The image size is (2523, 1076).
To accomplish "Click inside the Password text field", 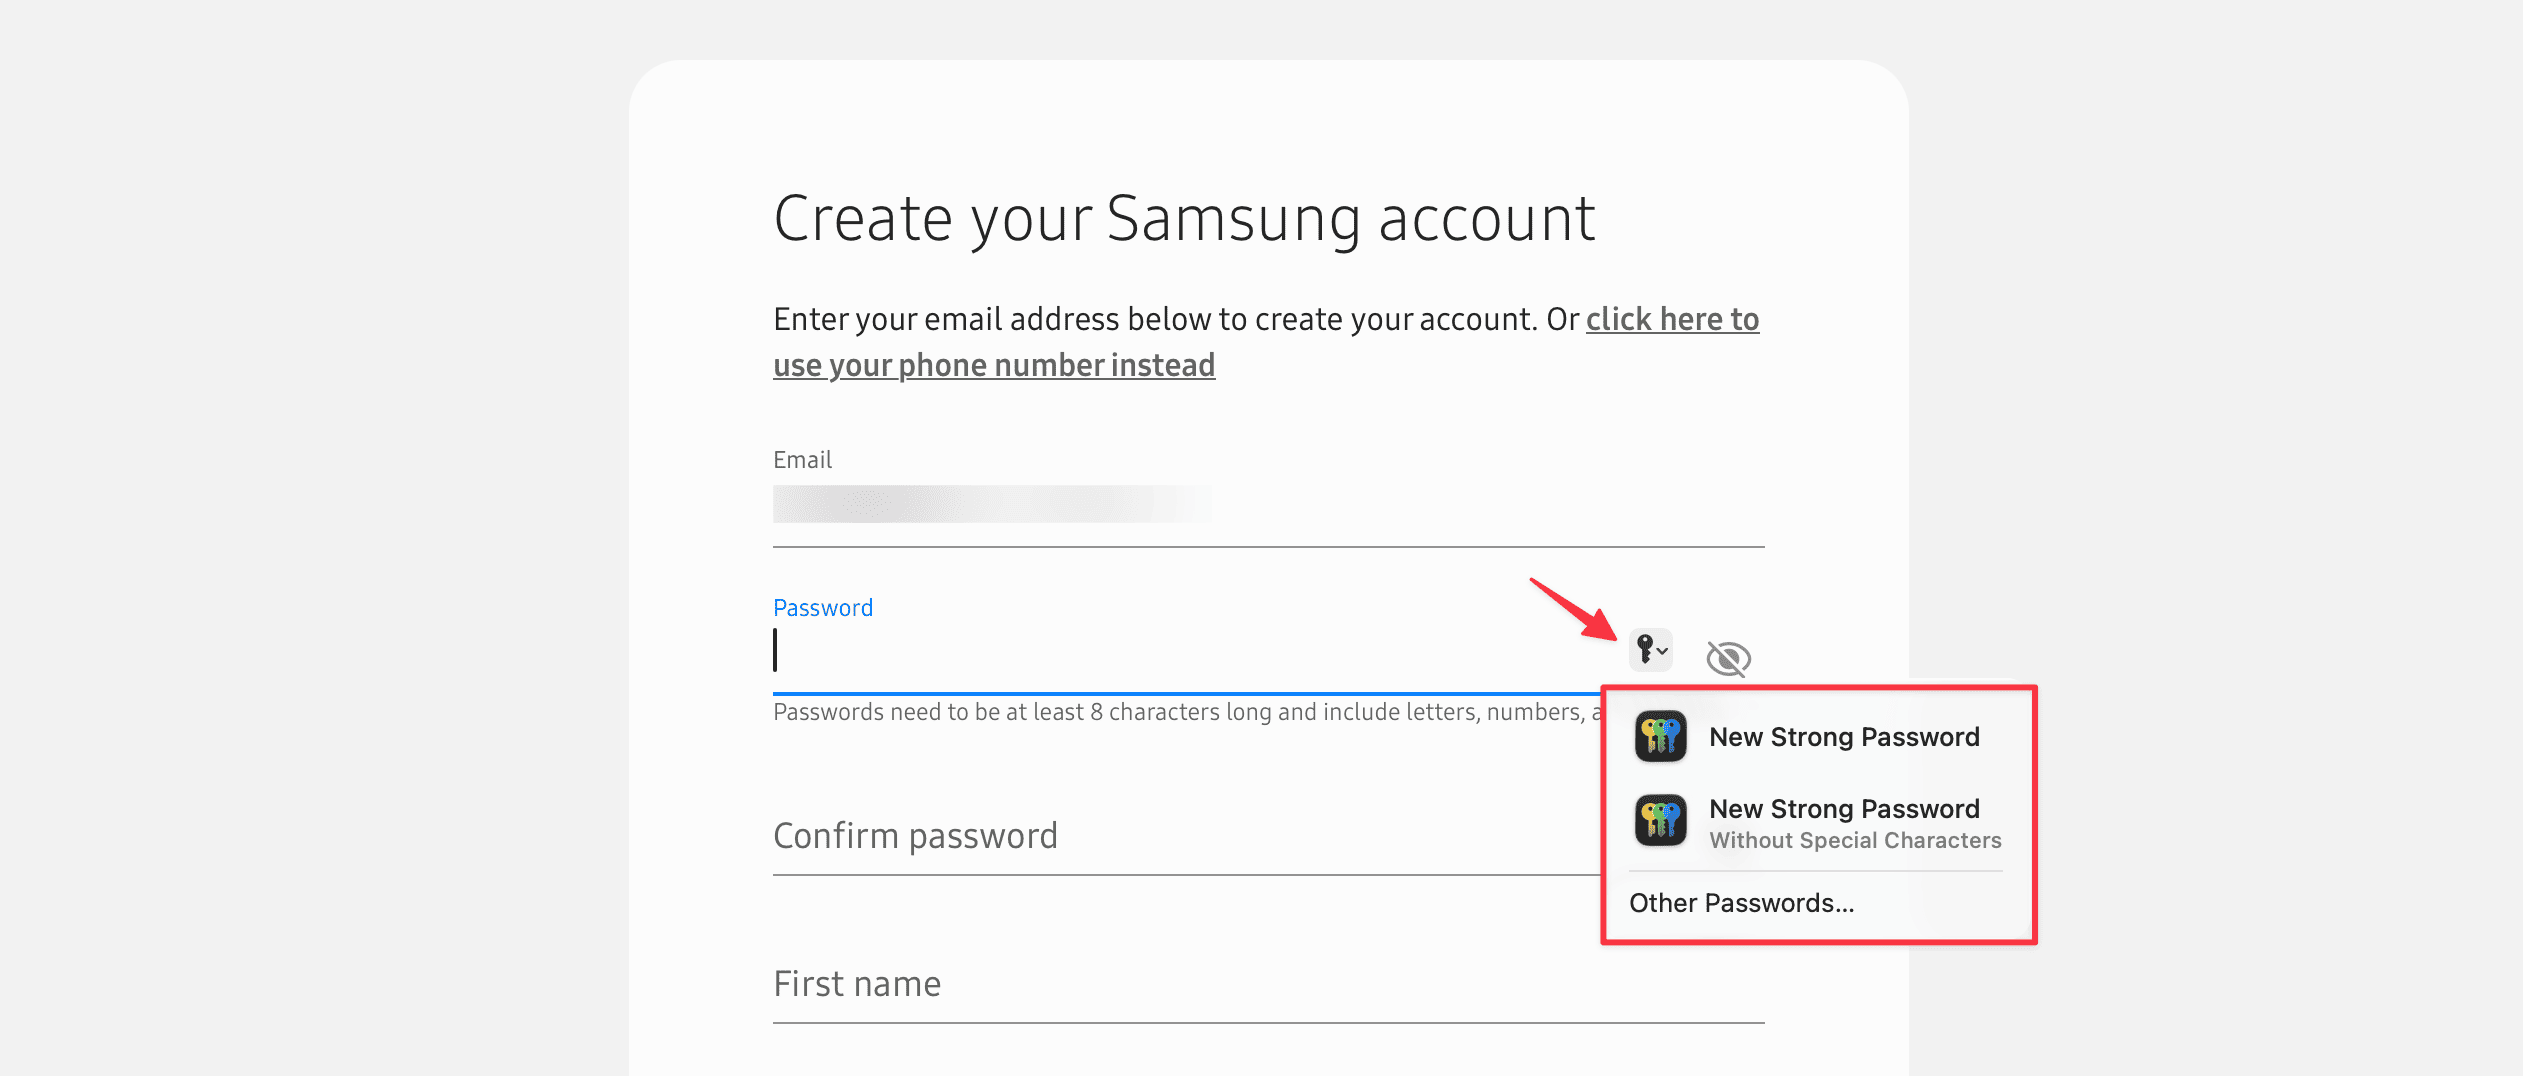I will point(1180,652).
